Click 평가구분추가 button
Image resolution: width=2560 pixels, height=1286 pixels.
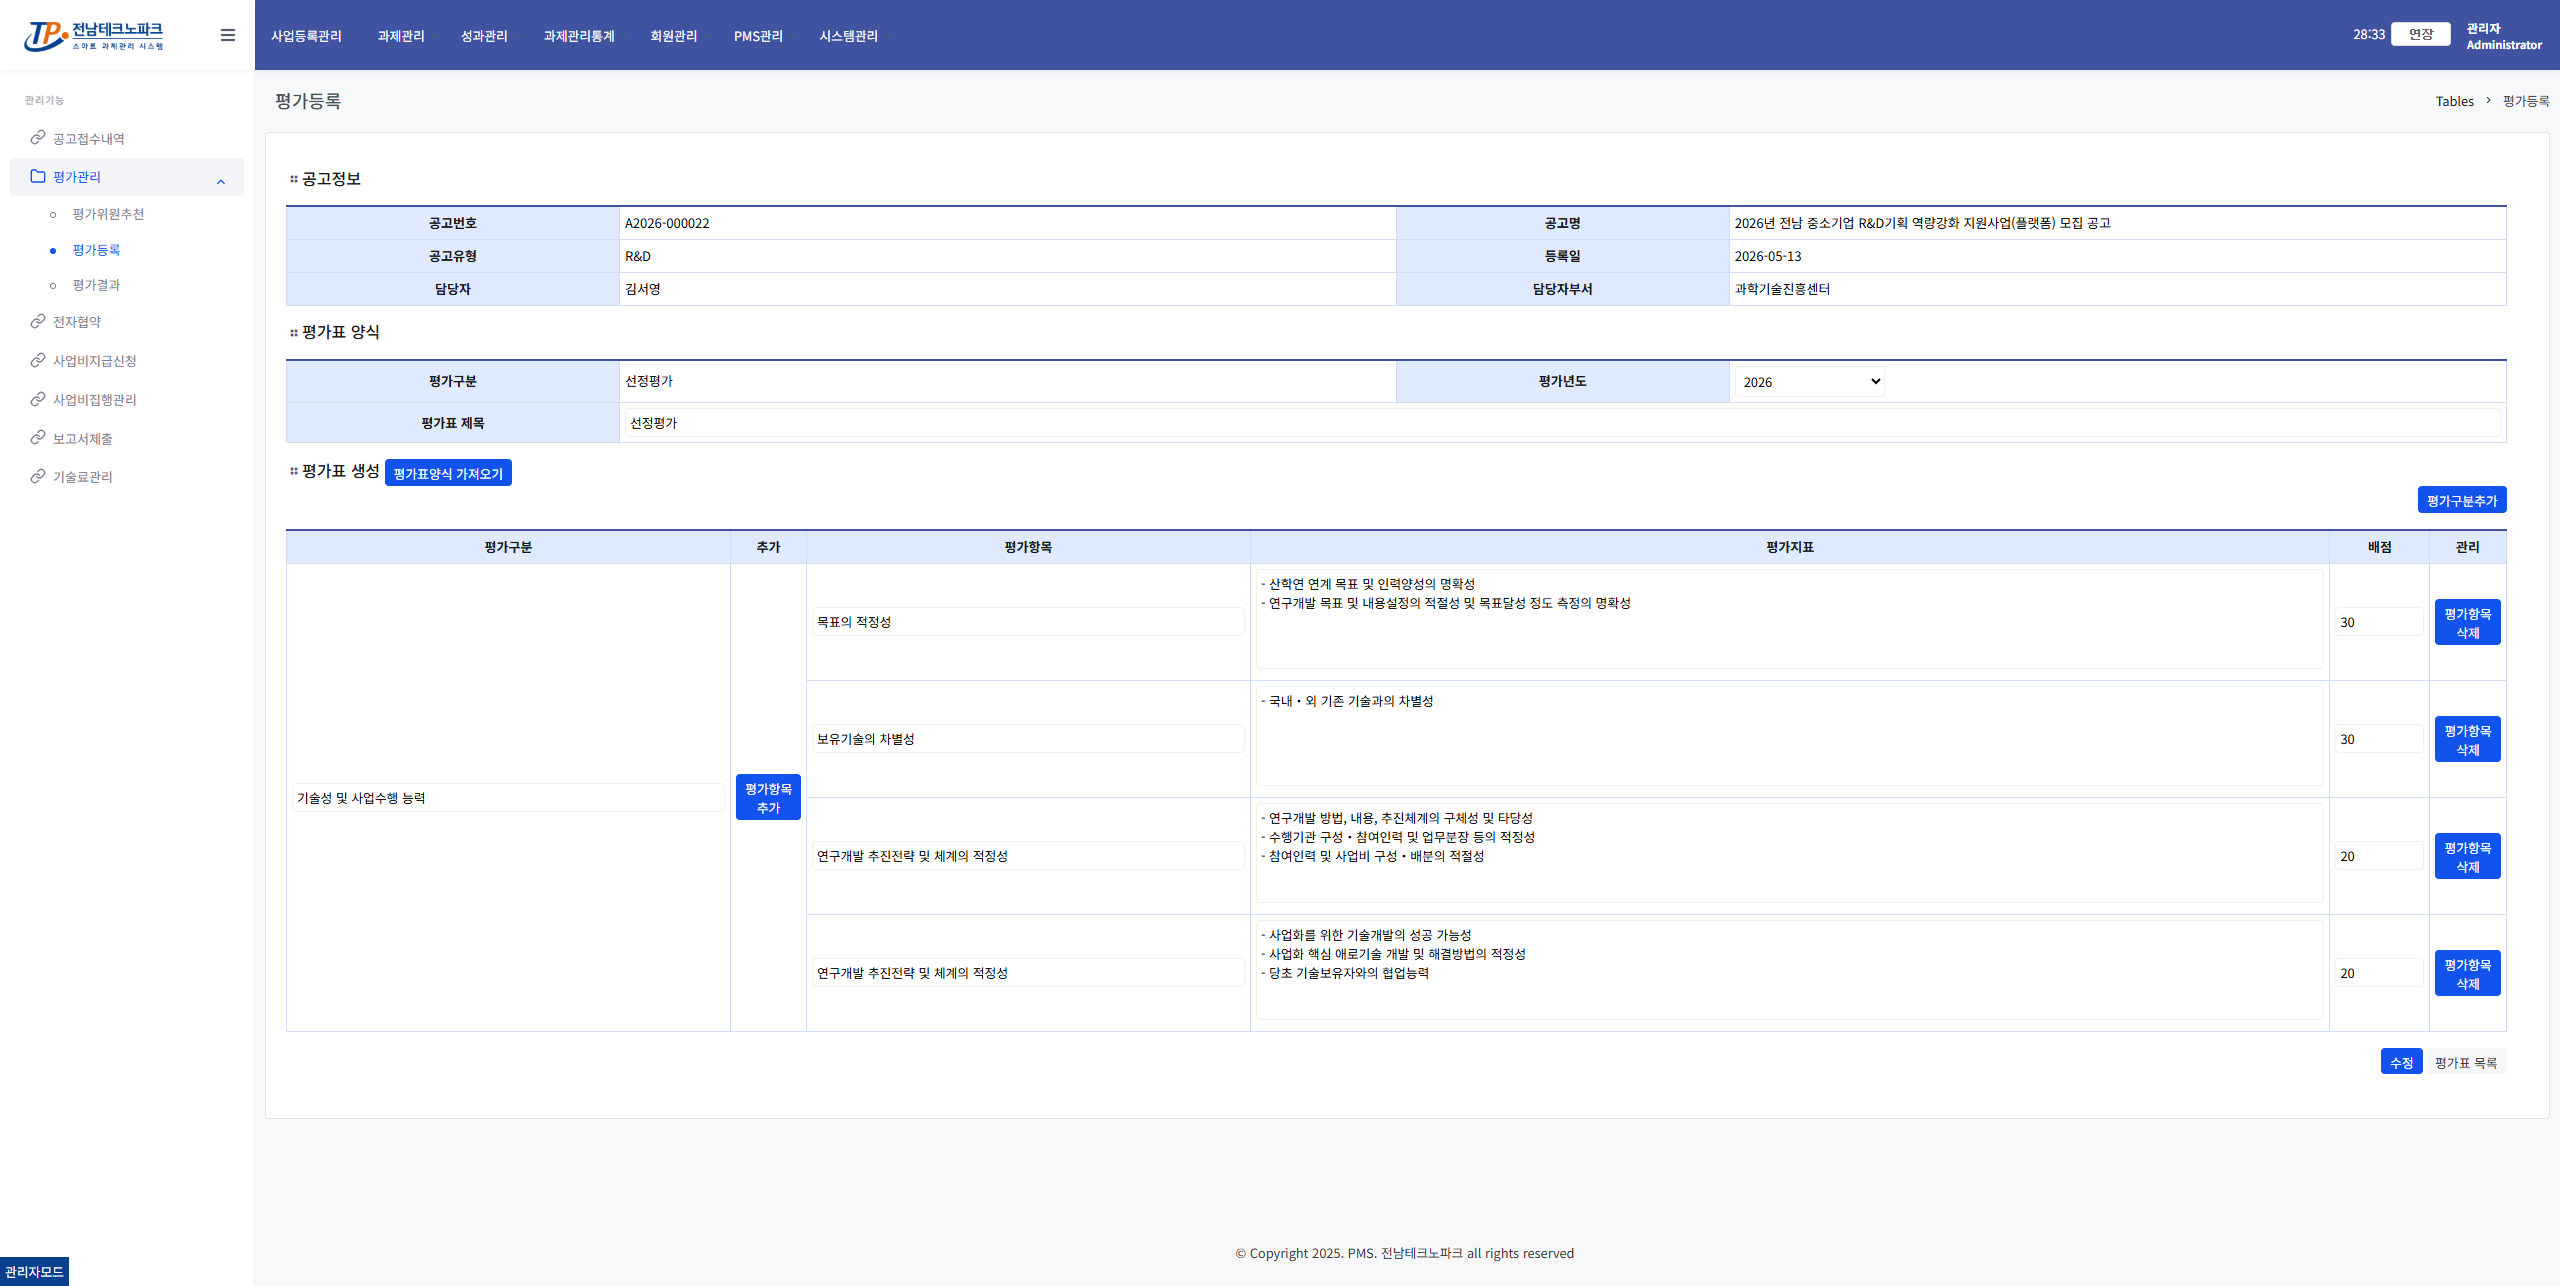pyautogui.click(x=2462, y=500)
